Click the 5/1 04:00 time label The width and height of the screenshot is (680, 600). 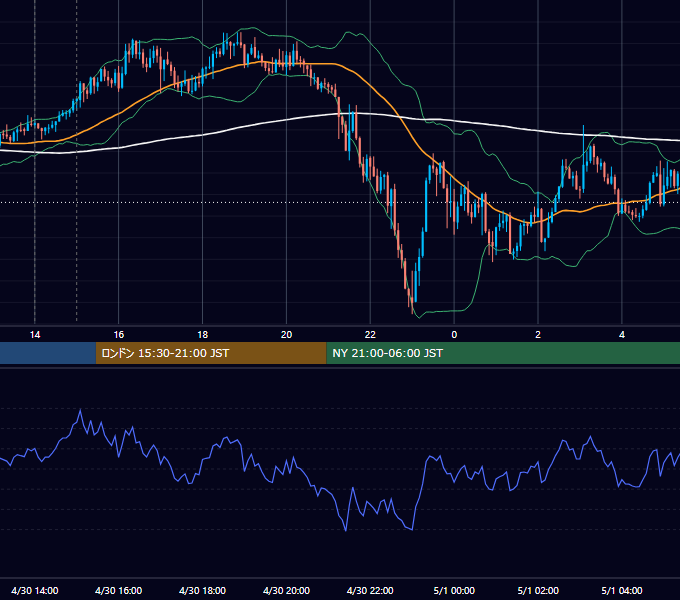click(622, 590)
